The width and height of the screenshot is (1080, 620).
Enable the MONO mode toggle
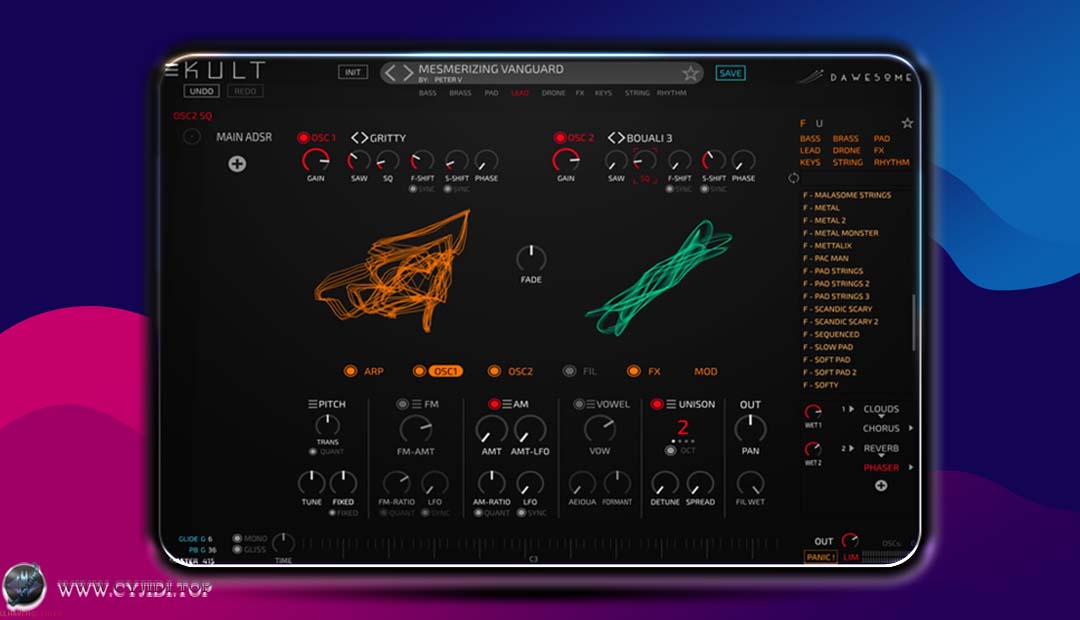(x=238, y=538)
